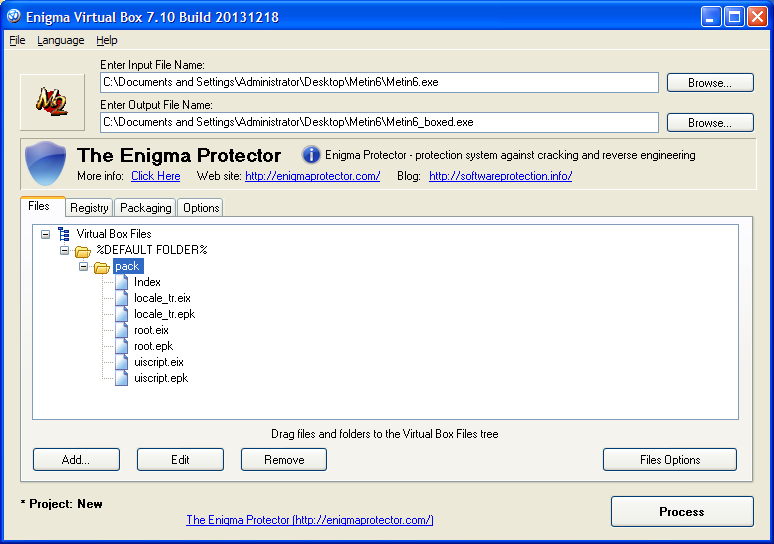Click the Process button
Viewport: 774px width, 544px height.
point(682,511)
